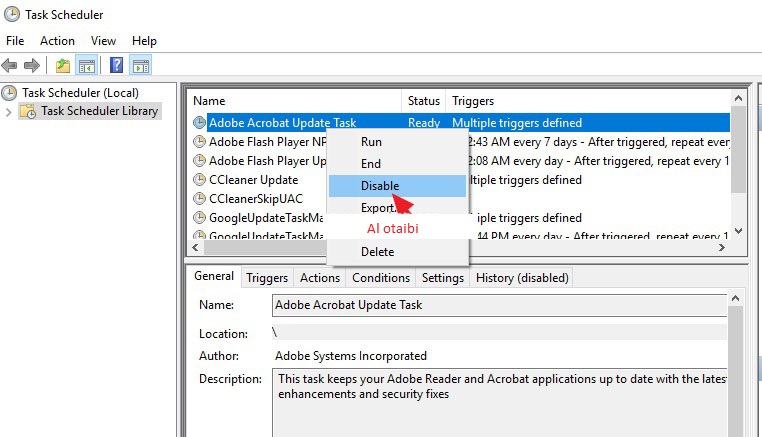This screenshot has height=437, width=762.
Task: Switch to the Settings tab
Action: [x=443, y=278]
